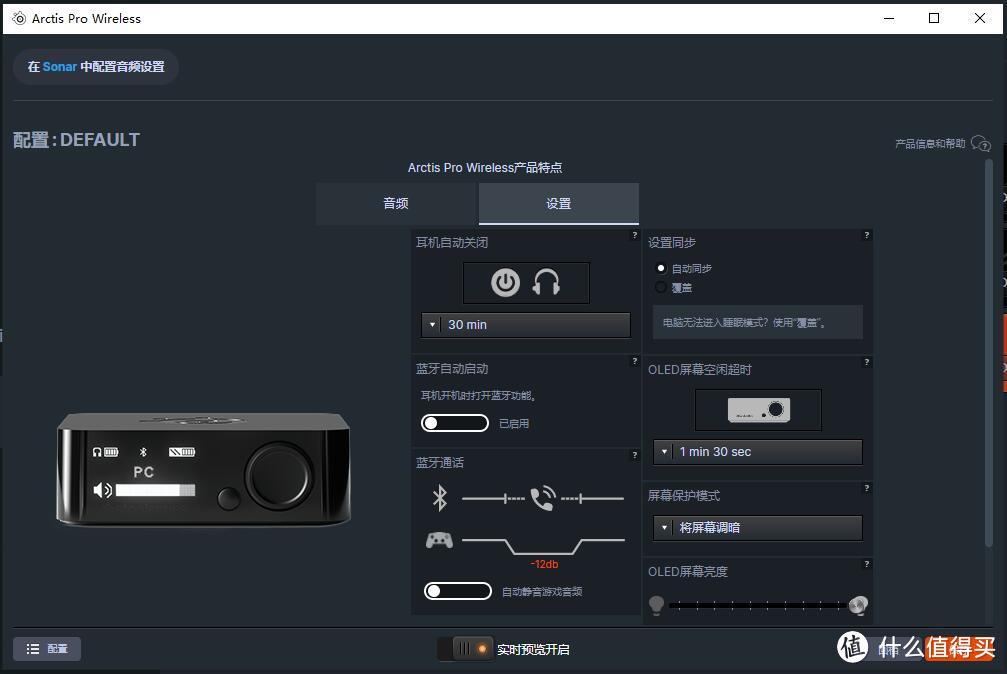
Task: Show help for 蓝牙自动启动 section
Action: click(635, 361)
